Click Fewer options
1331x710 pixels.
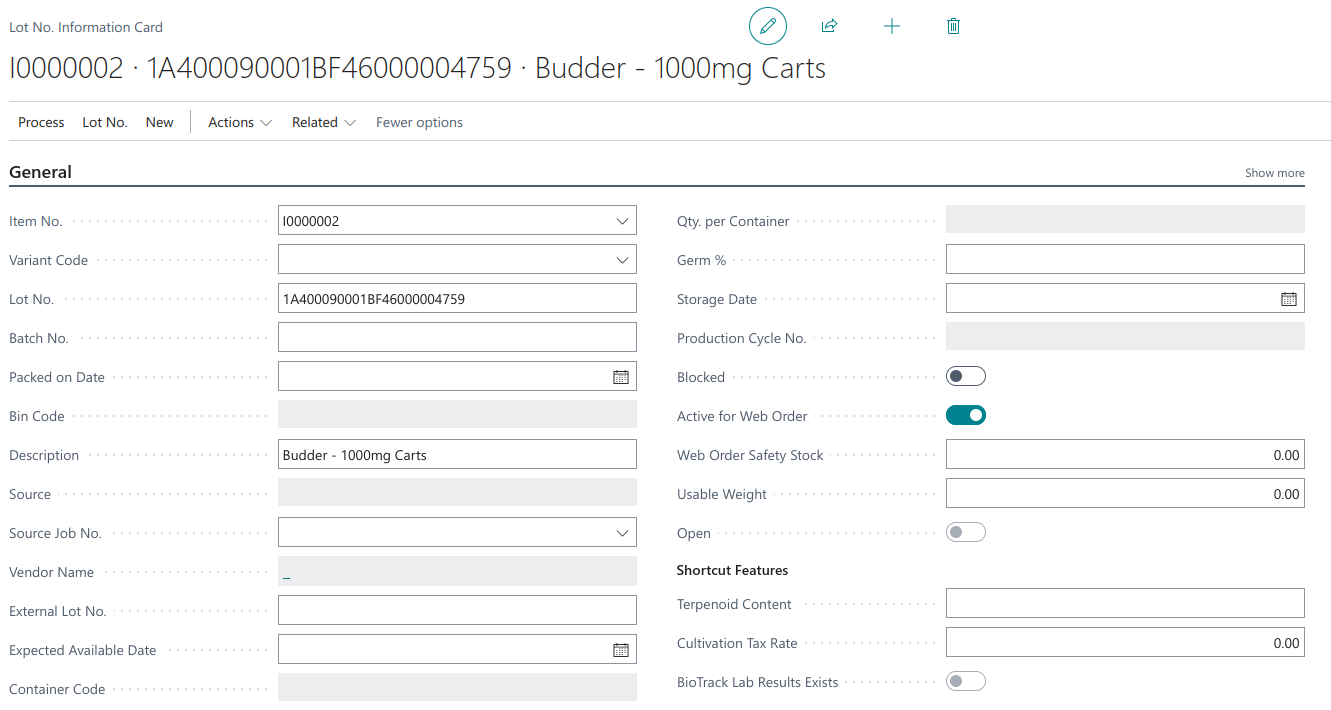coord(419,122)
